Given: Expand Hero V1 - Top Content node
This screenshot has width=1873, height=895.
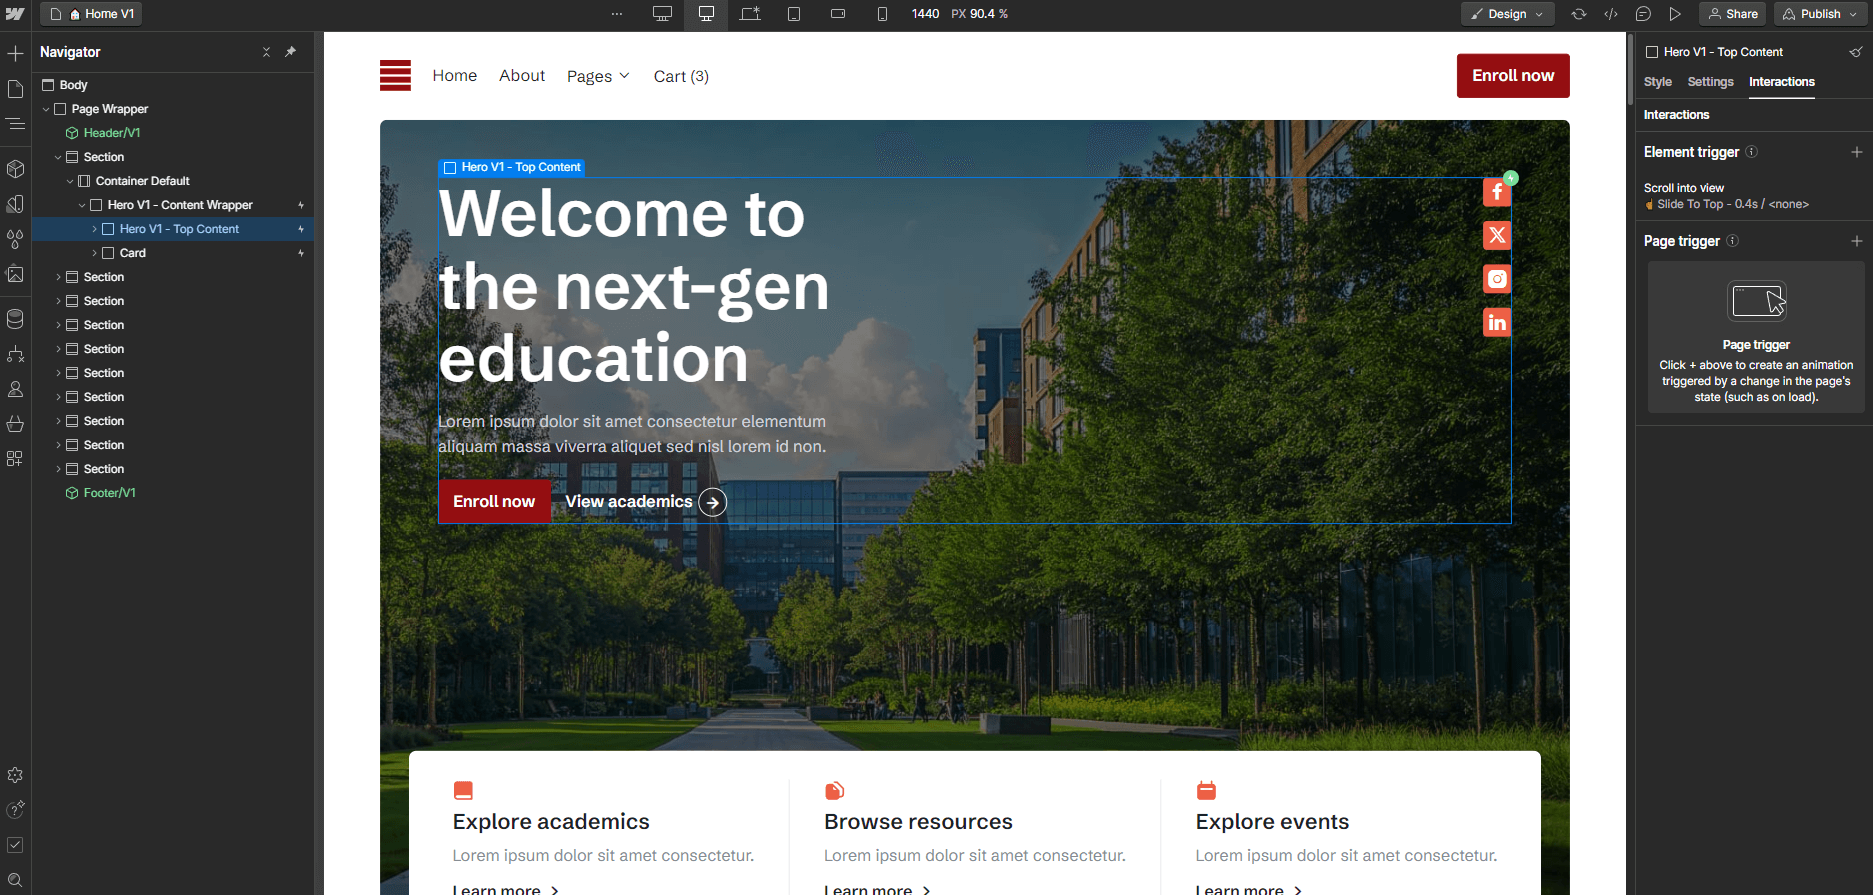Looking at the screenshot, I should [x=94, y=229].
